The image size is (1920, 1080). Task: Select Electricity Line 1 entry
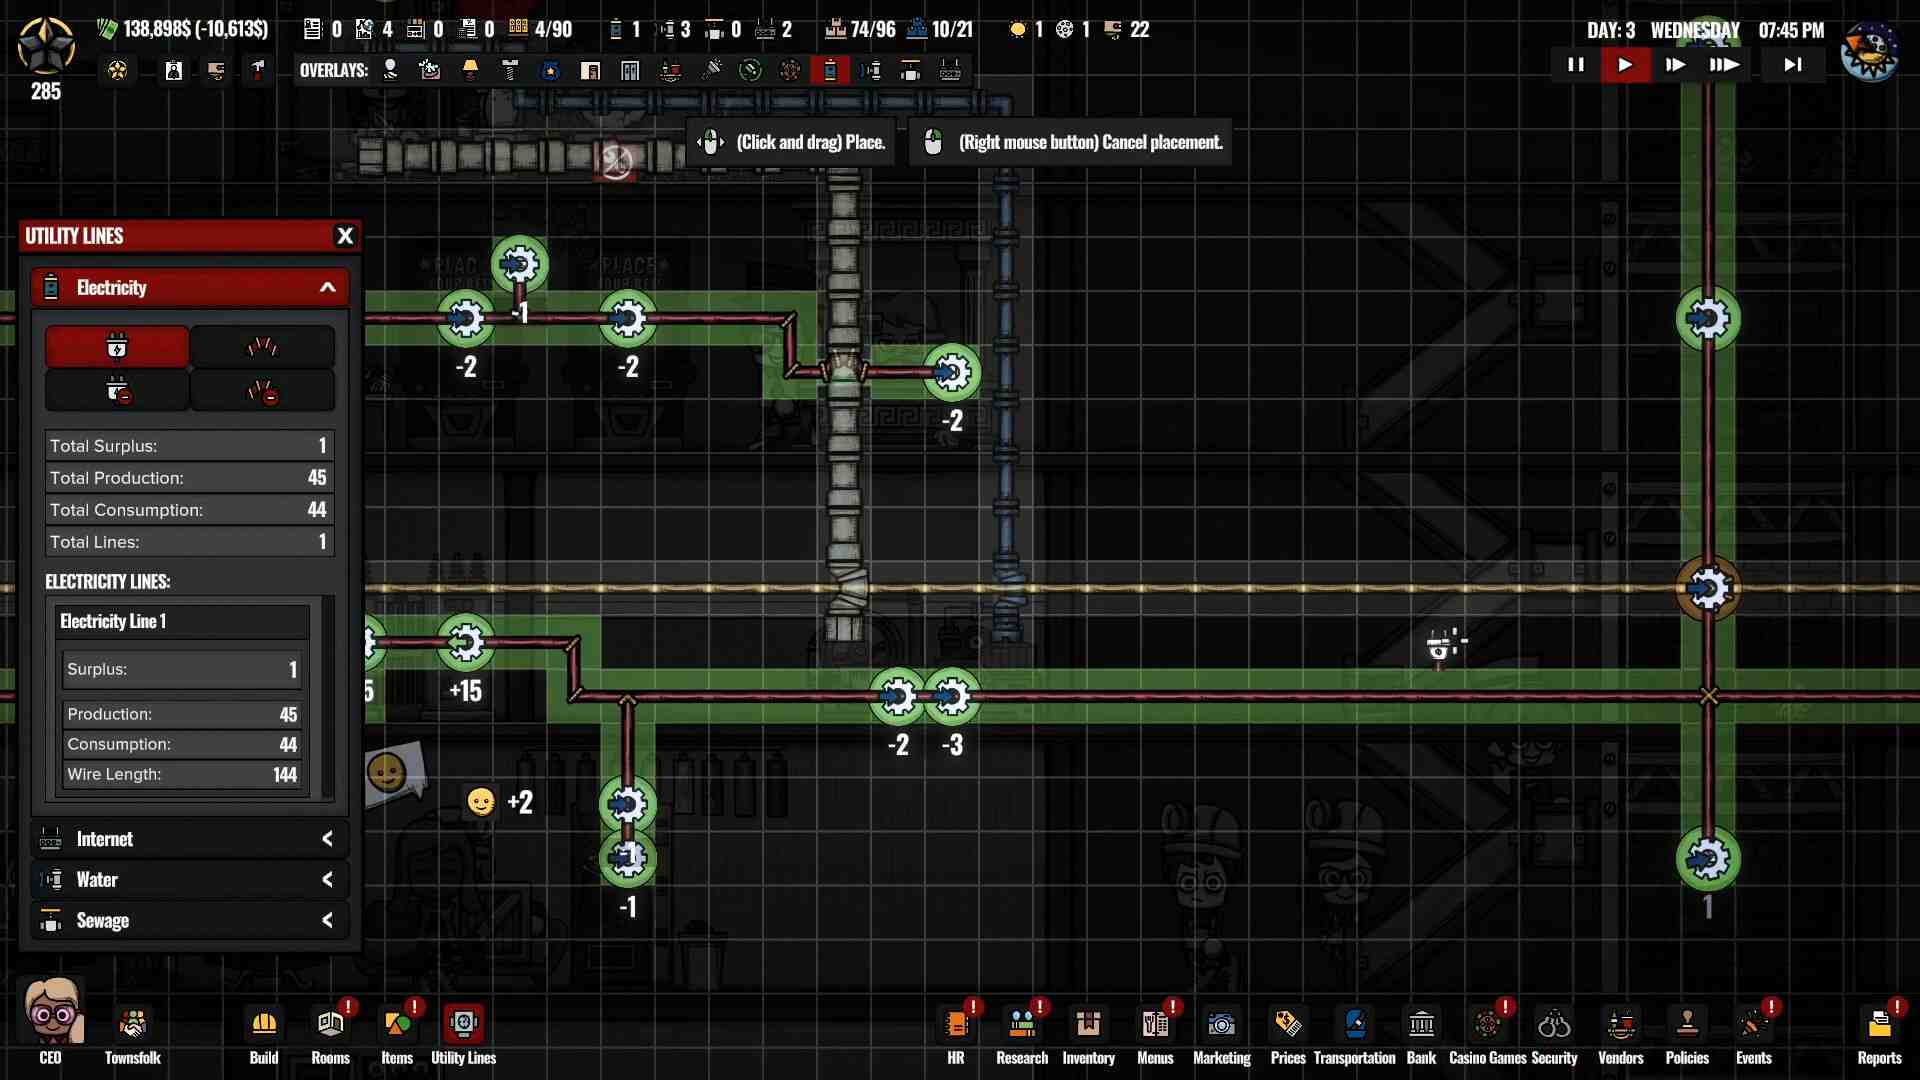pyautogui.click(x=181, y=621)
